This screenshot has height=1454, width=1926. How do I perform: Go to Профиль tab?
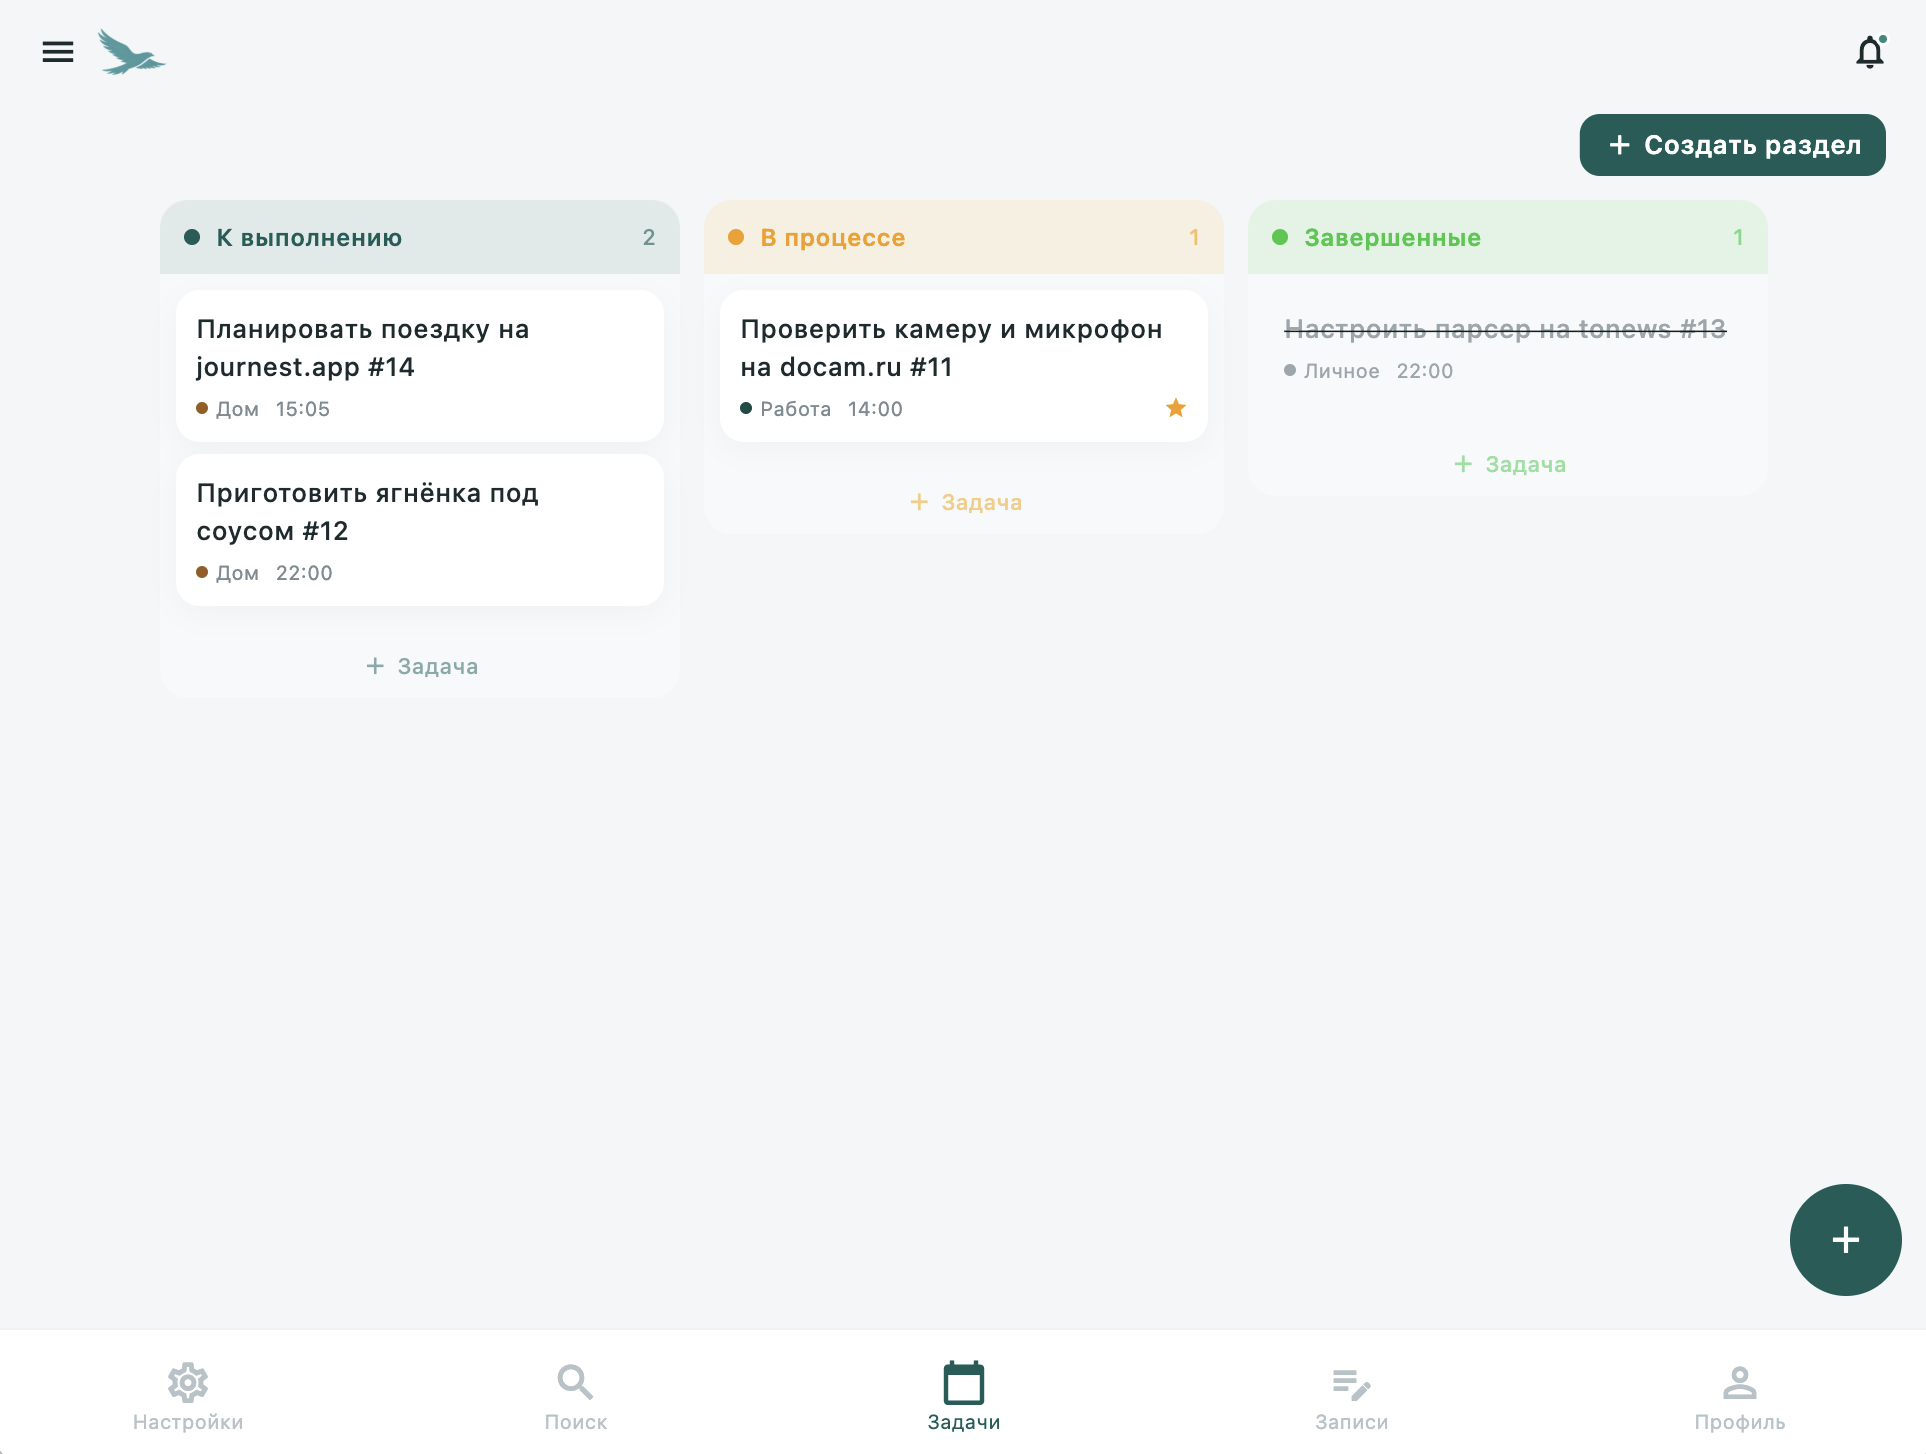click(x=1739, y=1396)
